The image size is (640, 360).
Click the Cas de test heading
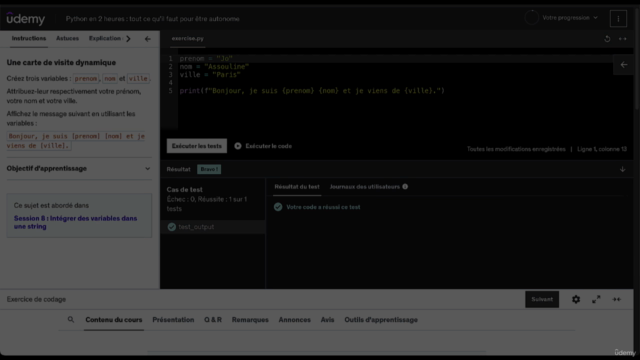(184, 189)
